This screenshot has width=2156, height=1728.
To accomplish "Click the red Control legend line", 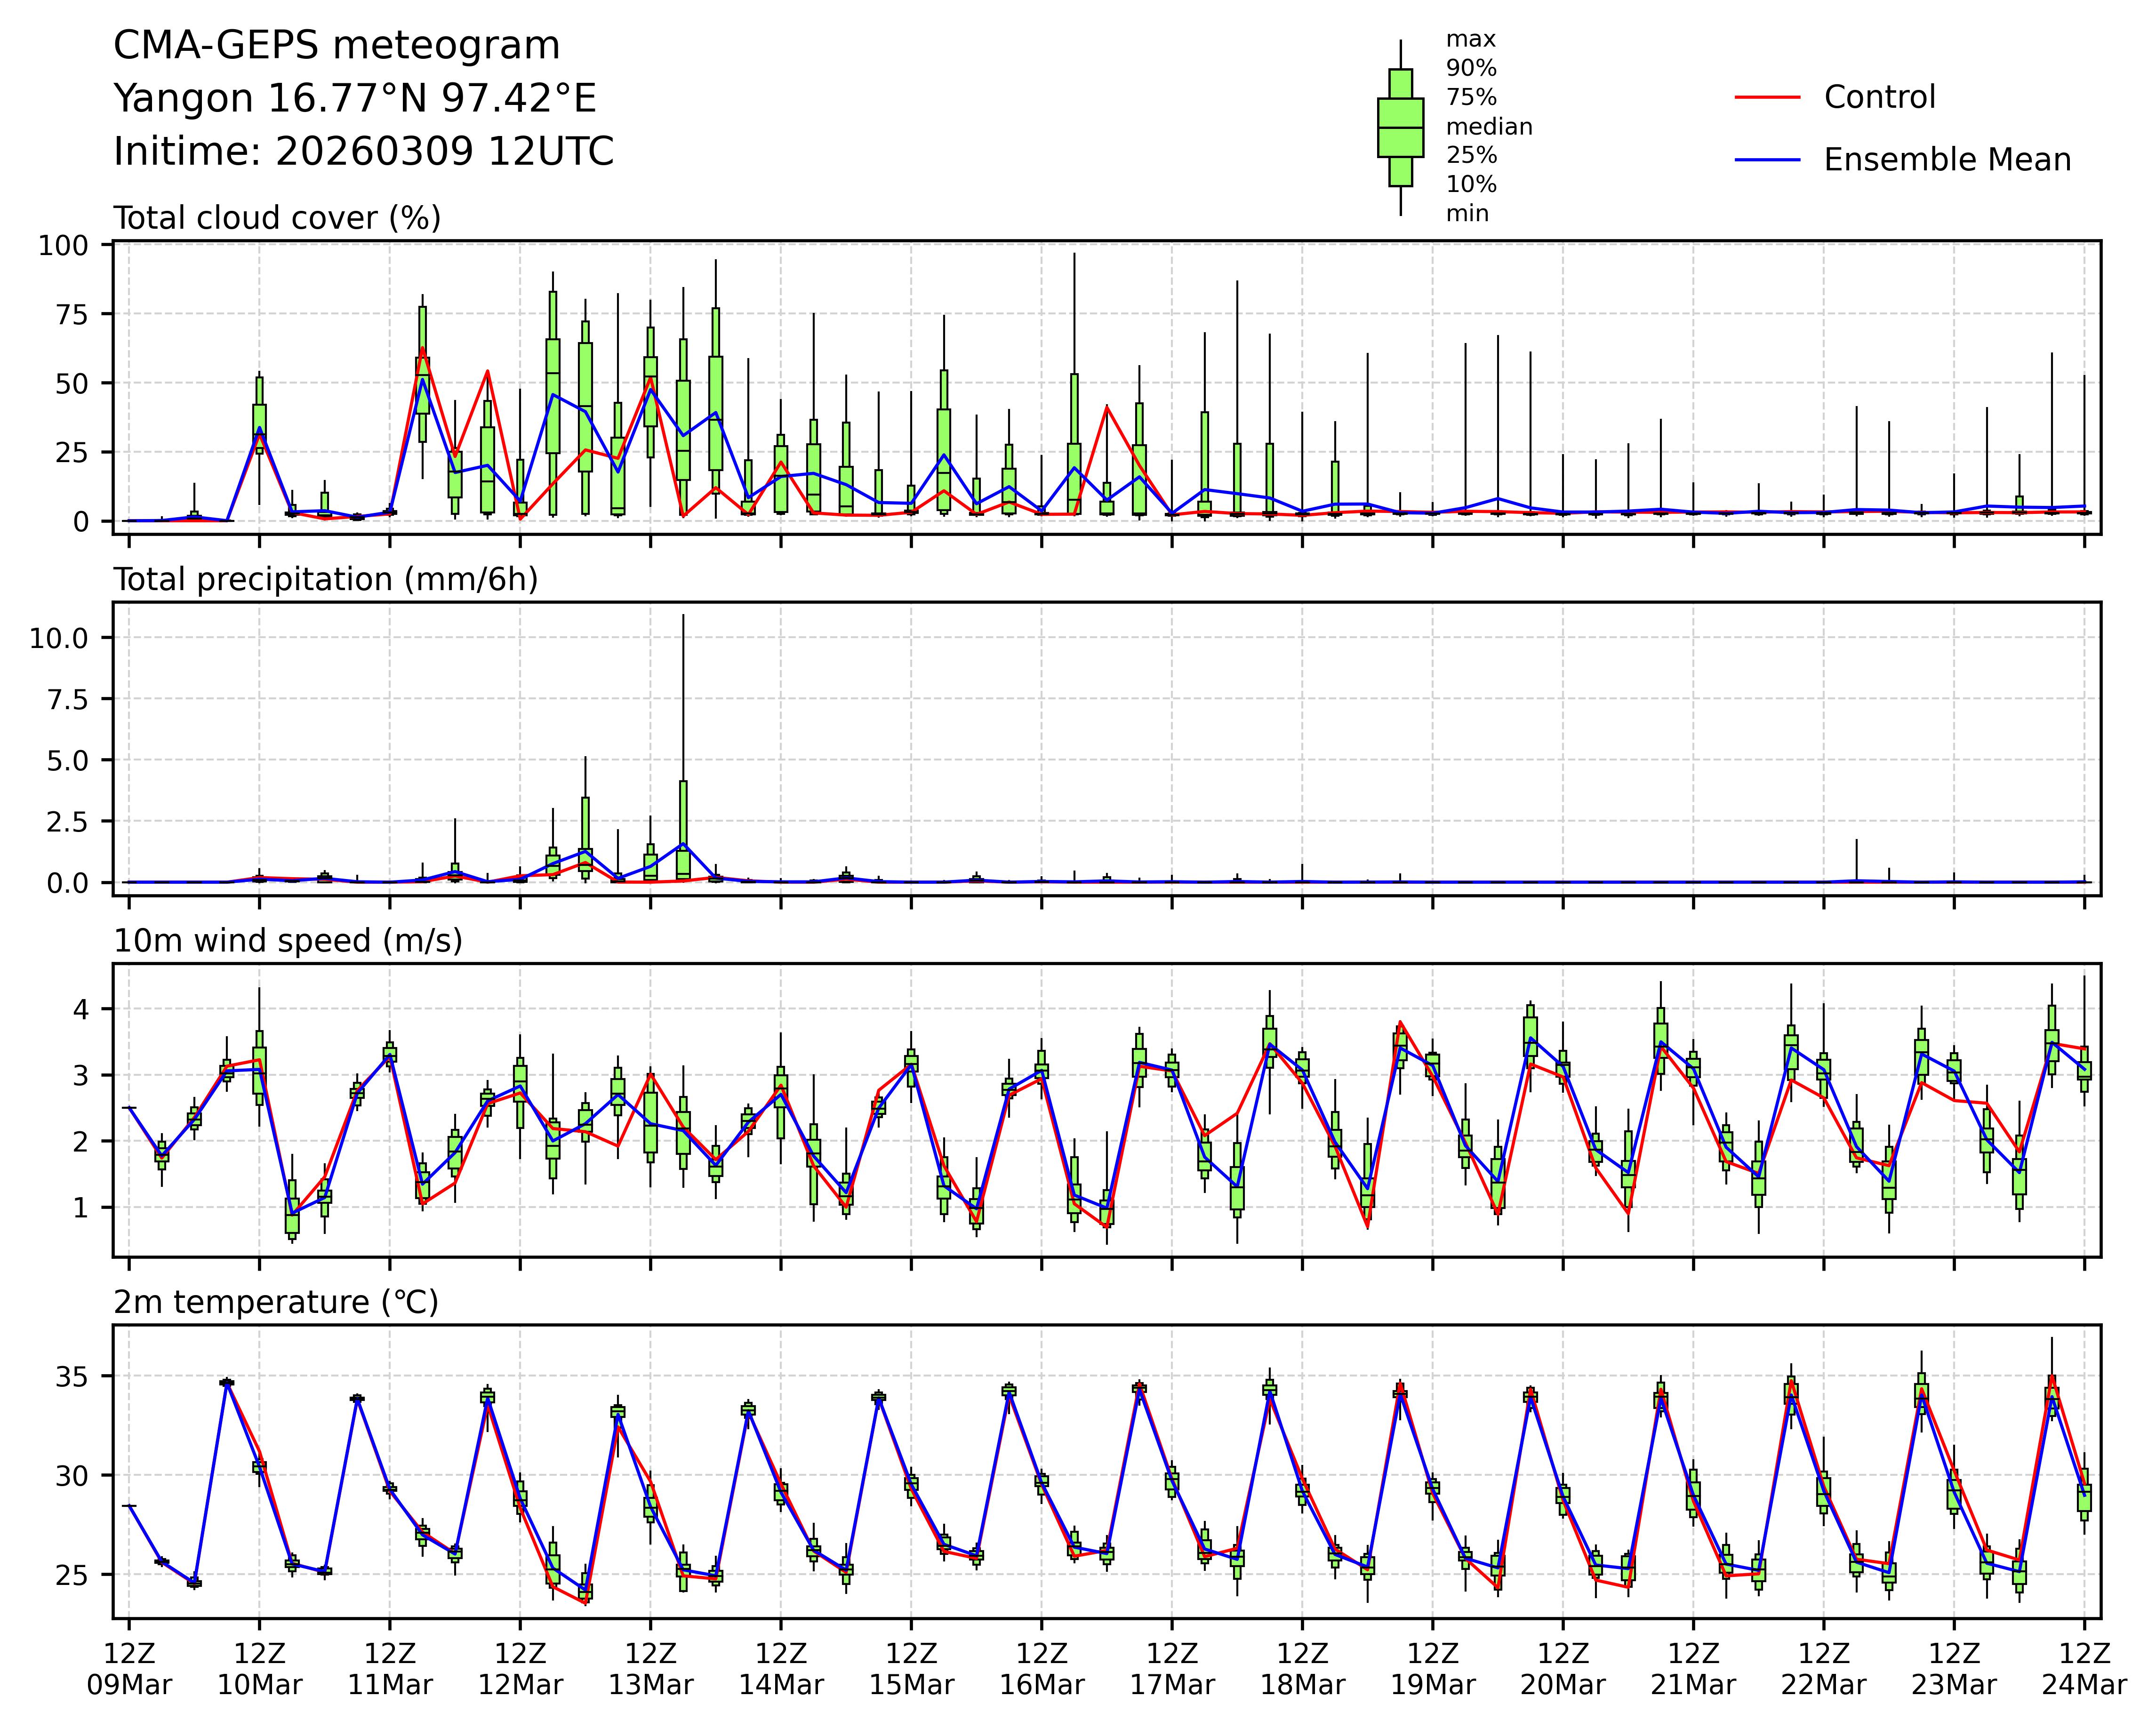I will point(1767,97).
